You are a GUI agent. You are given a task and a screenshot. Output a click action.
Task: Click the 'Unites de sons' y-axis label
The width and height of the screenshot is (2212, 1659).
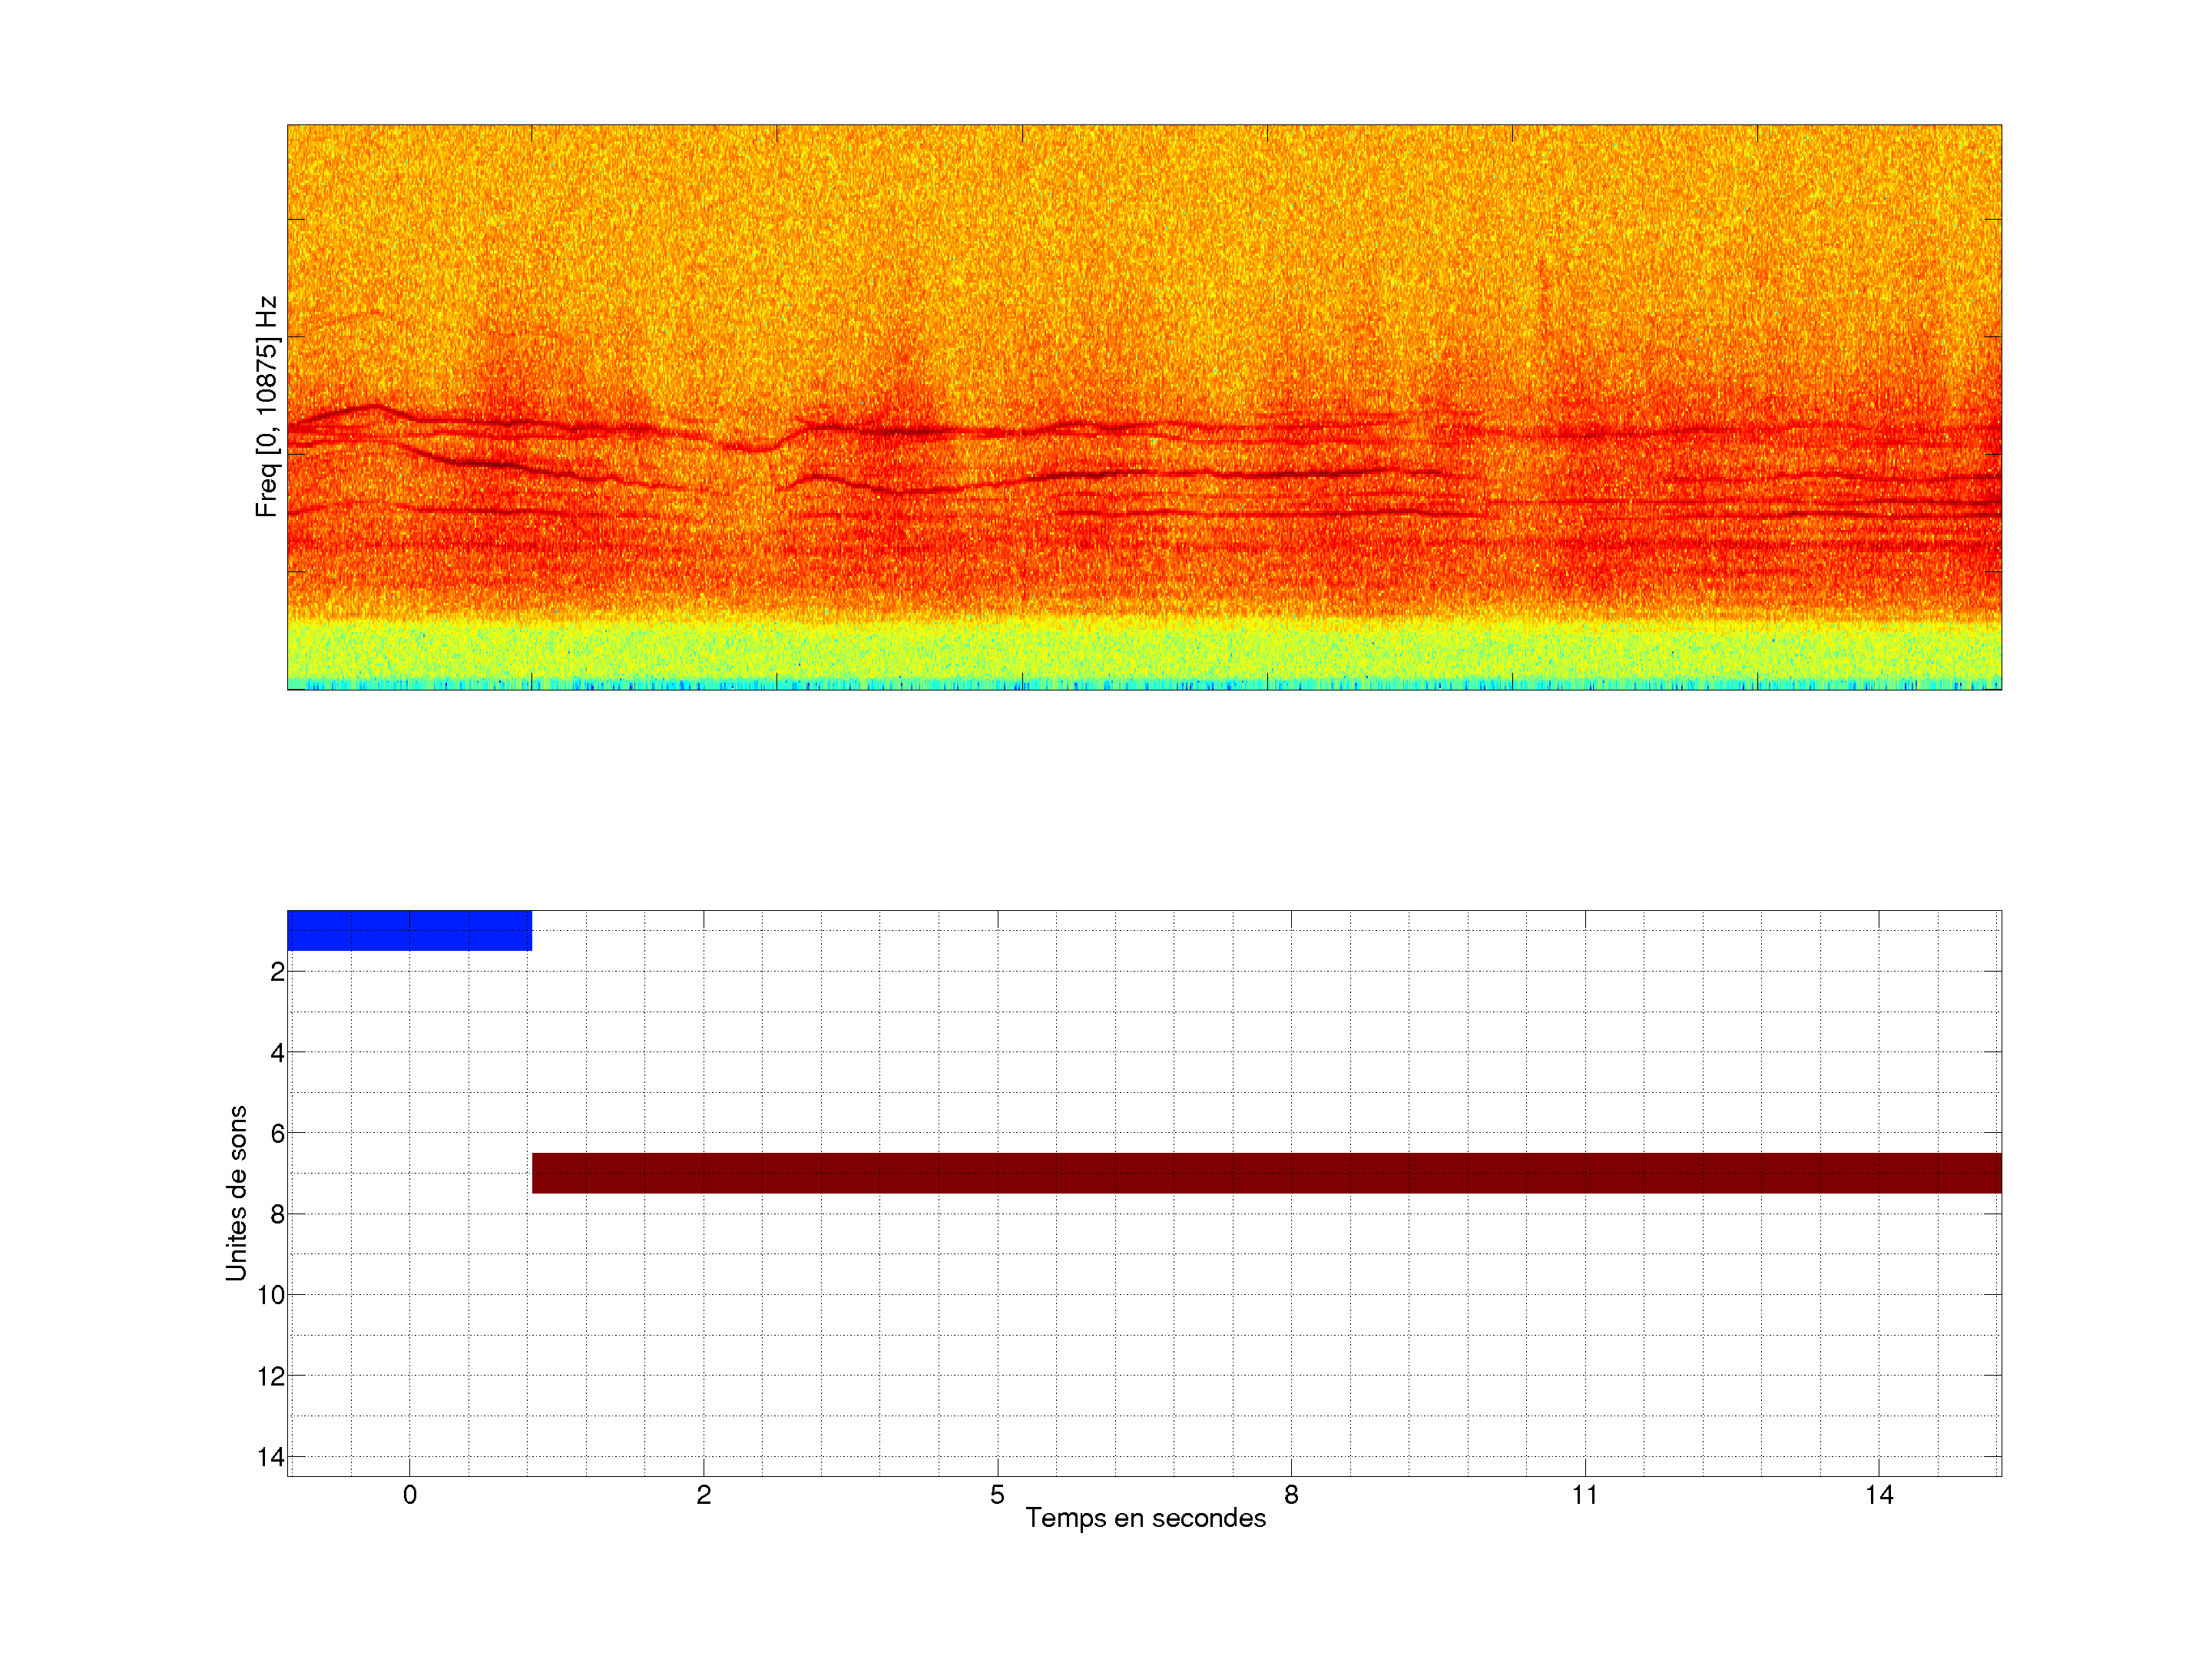pyautogui.click(x=237, y=1193)
